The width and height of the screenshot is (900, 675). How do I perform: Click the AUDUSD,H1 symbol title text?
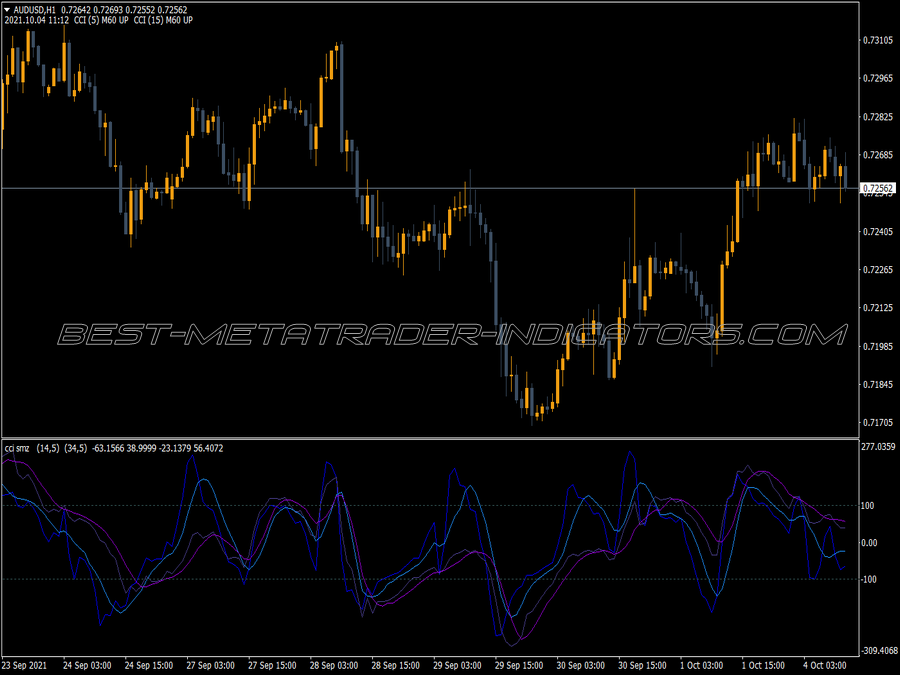point(34,10)
